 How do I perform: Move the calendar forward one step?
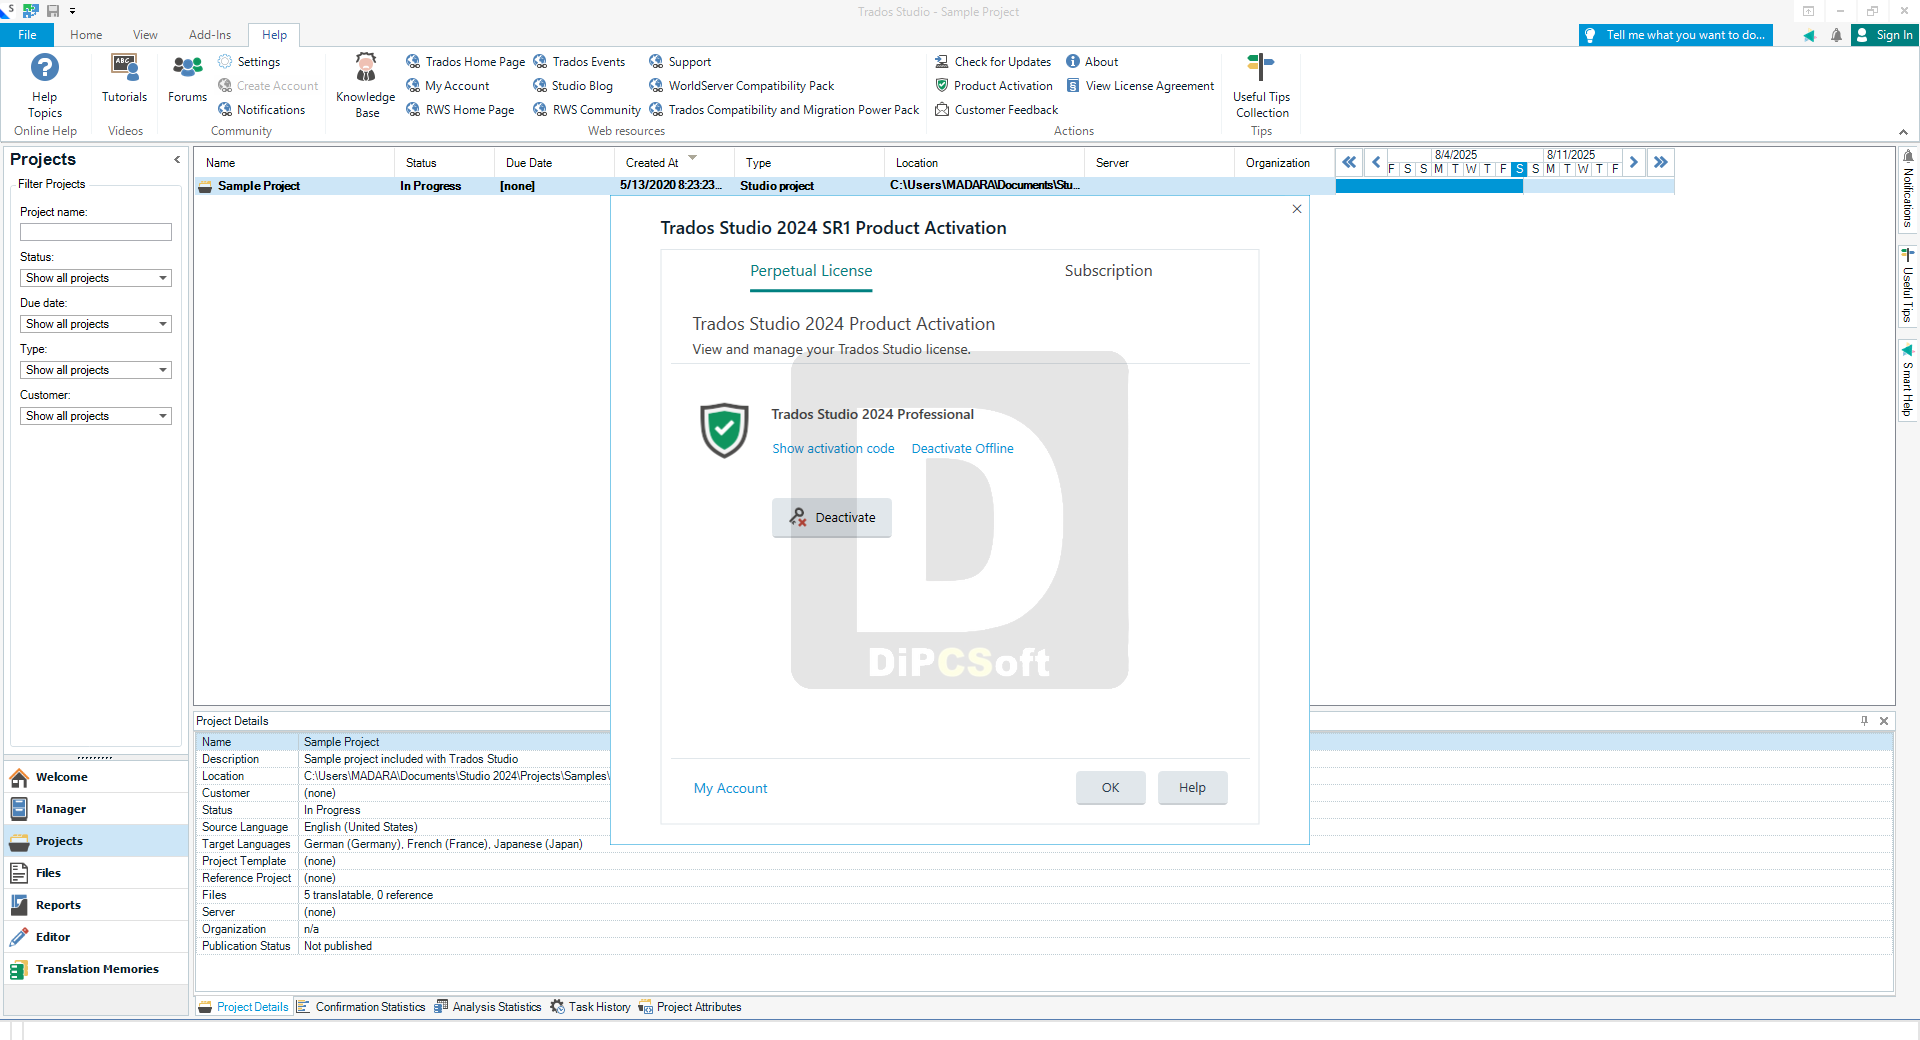(x=1633, y=162)
